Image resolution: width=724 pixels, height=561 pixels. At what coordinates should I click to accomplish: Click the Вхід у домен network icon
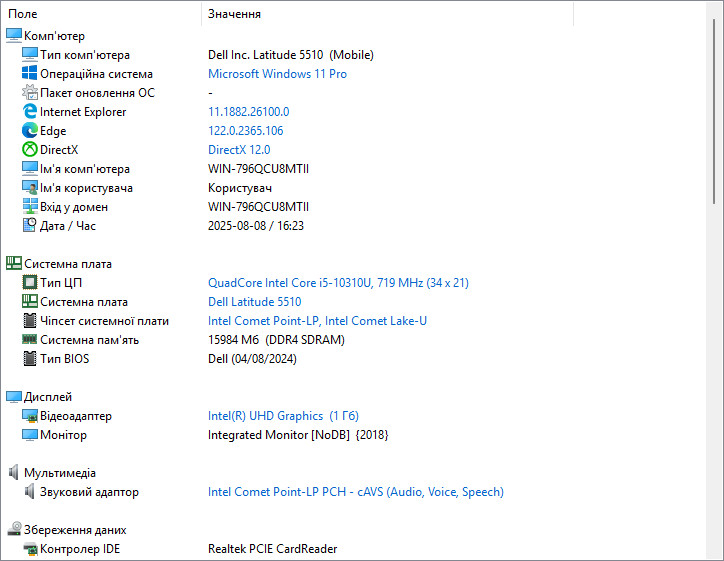click(30, 206)
